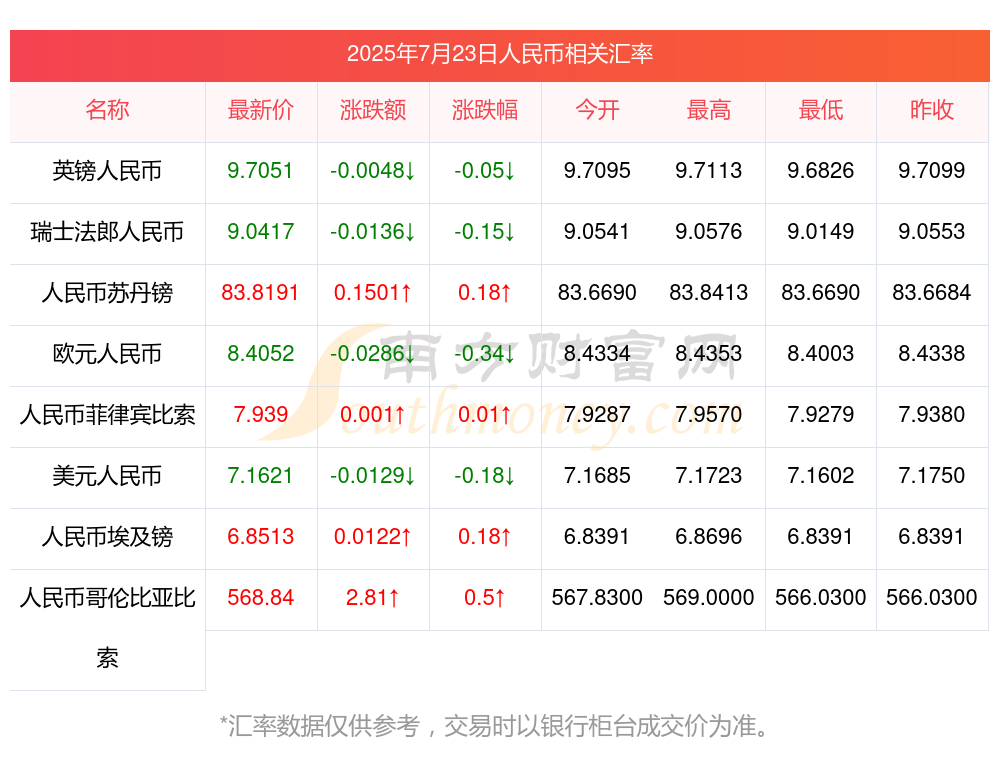Click 0.18↑ in the 人民币苏丹镑 row
This screenshot has height=757, width=1000.
pyautogui.click(x=485, y=293)
